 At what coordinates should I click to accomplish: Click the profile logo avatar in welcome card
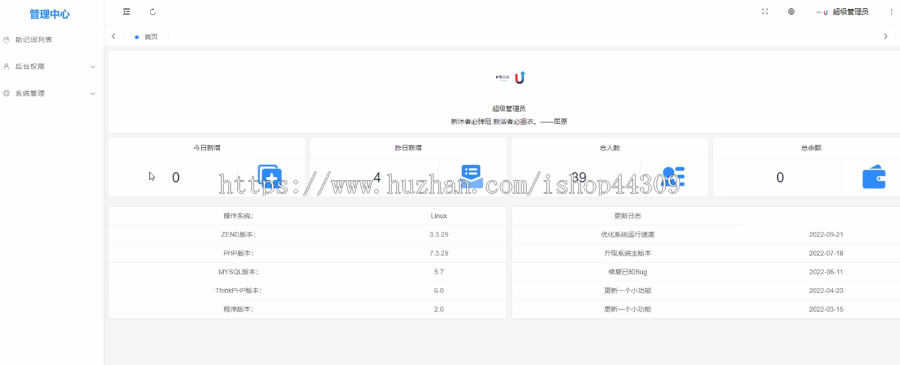510,78
